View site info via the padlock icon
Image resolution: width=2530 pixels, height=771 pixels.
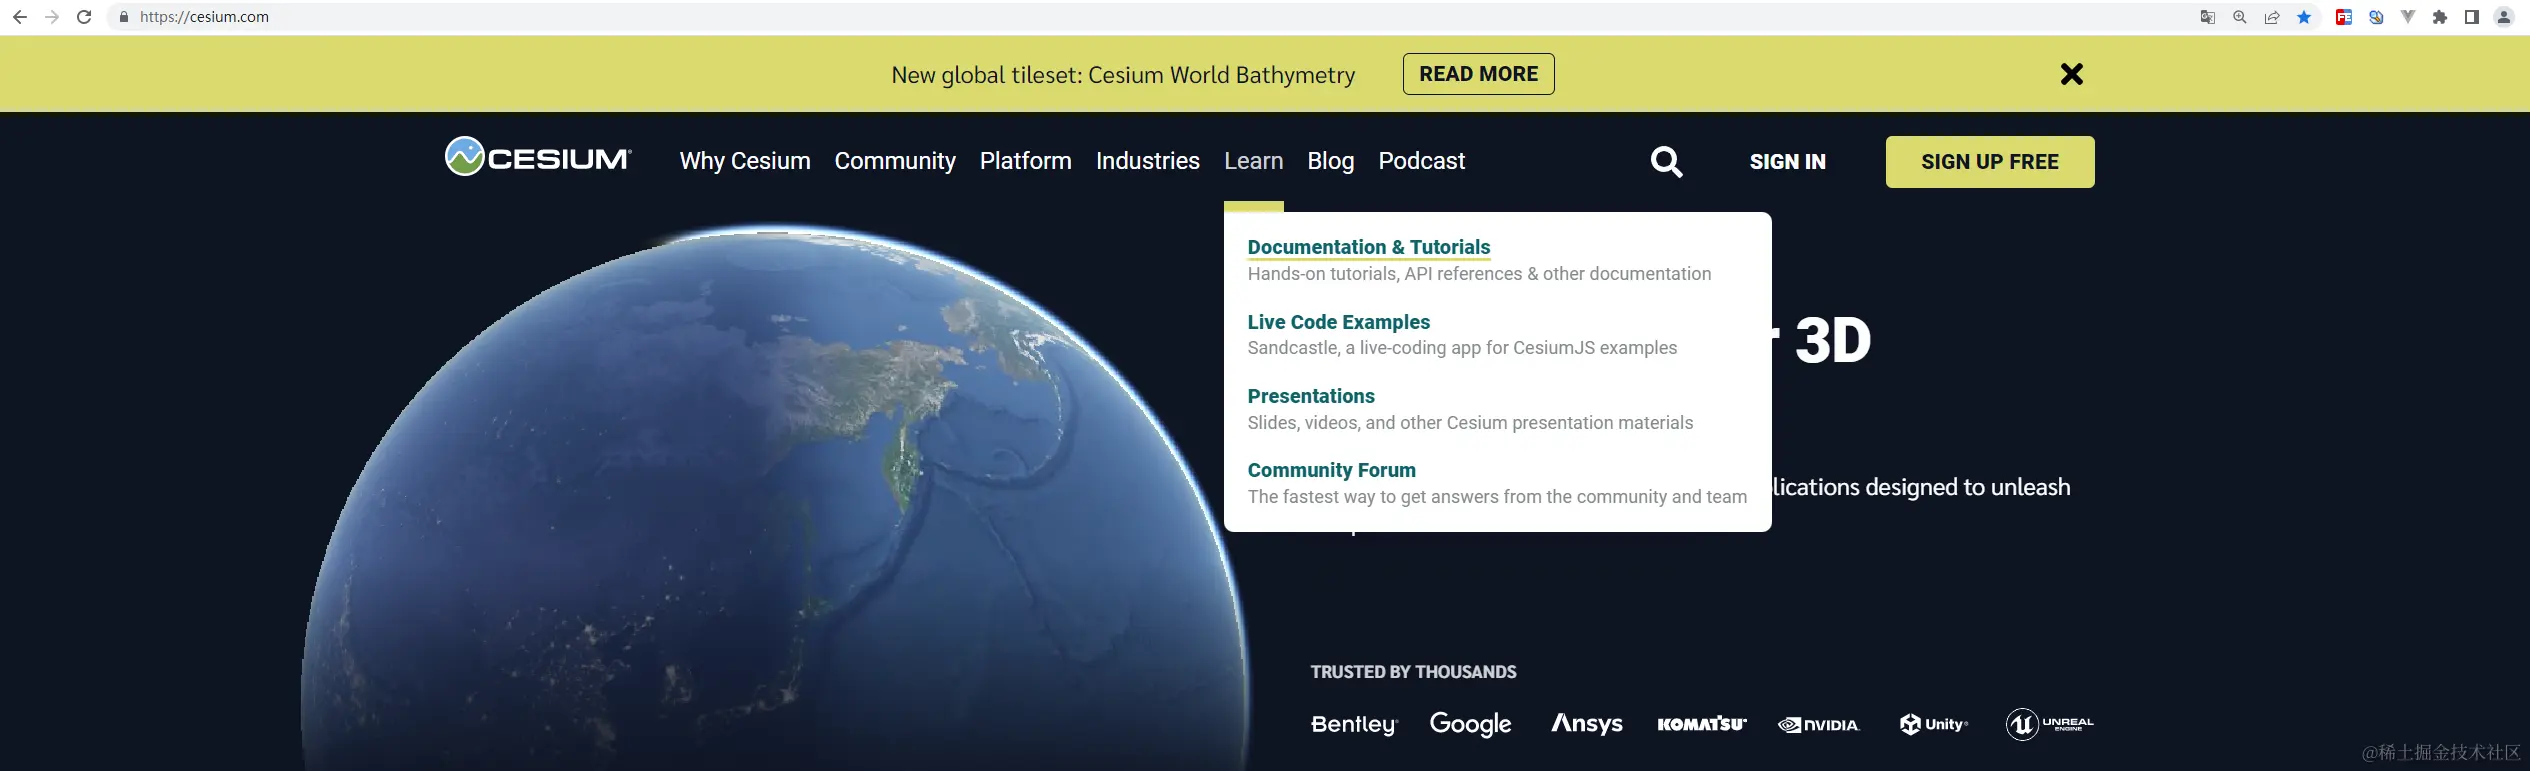point(124,17)
